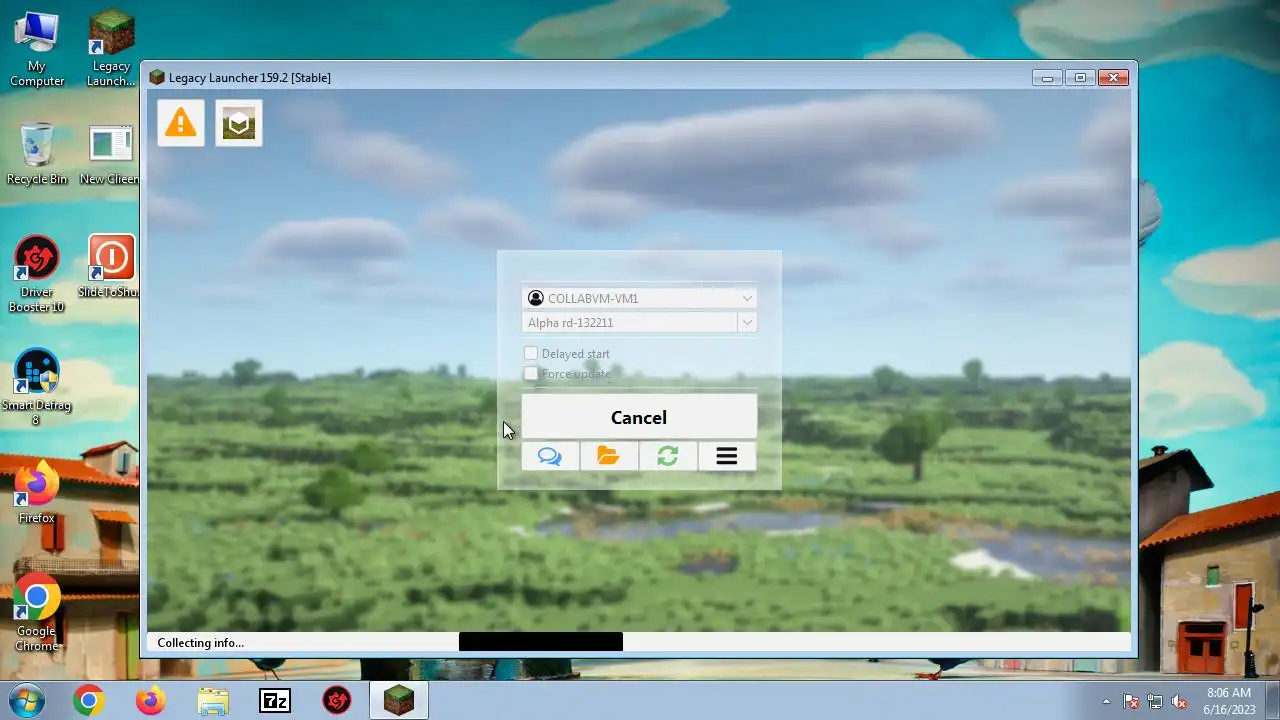Open My Computer desktop icon
Screen dimensions: 1280x720
37,49
